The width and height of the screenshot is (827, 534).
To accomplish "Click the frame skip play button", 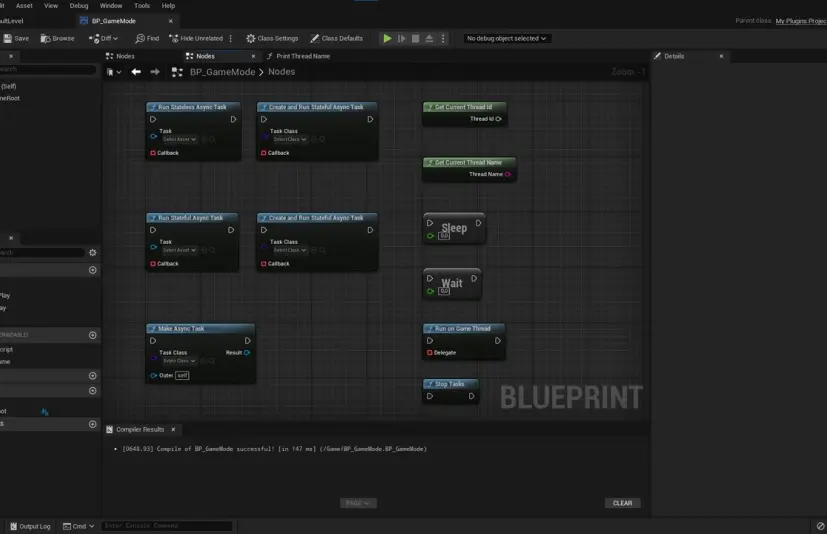I will click(401, 39).
